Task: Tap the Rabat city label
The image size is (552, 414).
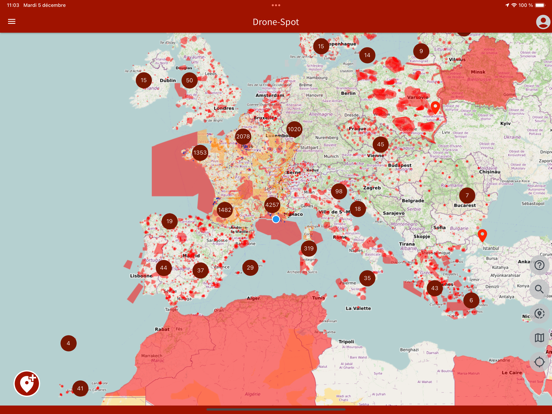Action: (x=162, y=329)
